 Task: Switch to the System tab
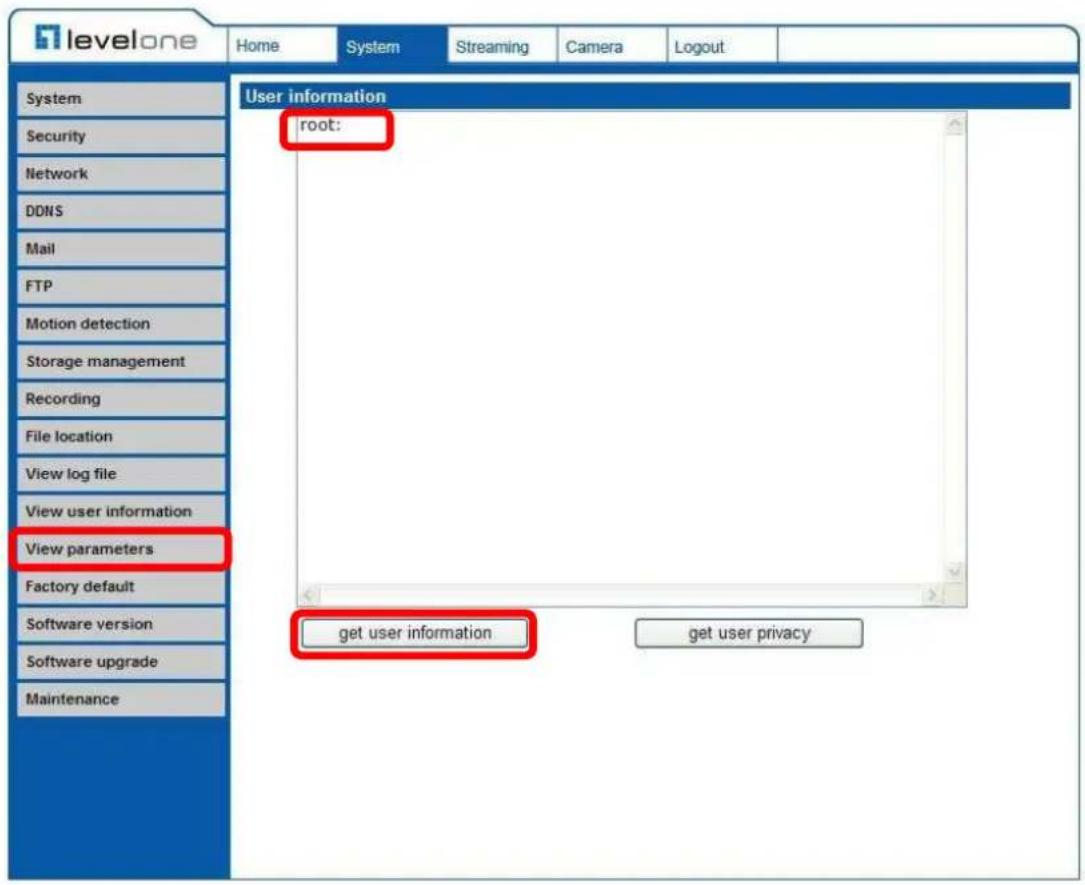pyautogui.click(x=392, y=46)
